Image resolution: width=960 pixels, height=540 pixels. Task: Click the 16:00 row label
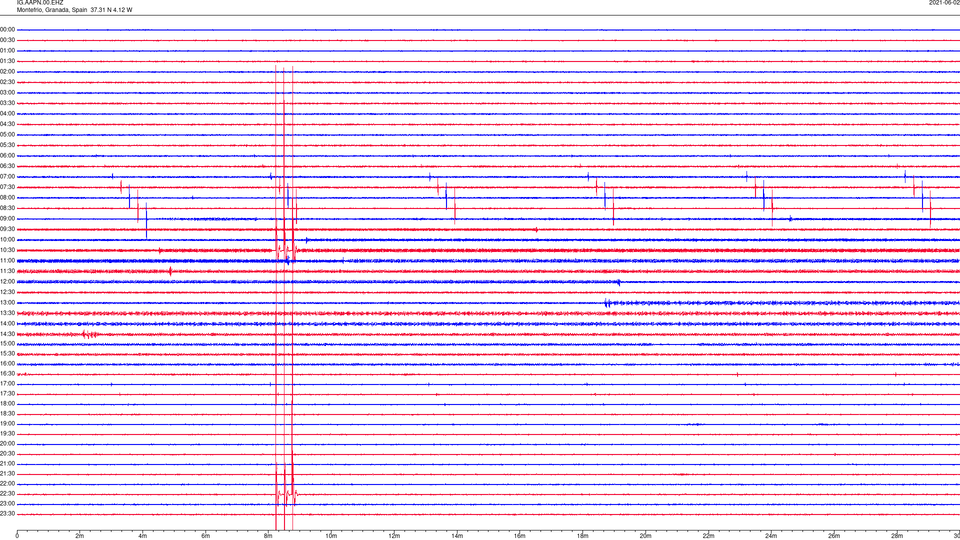click(x=7, y=364)
